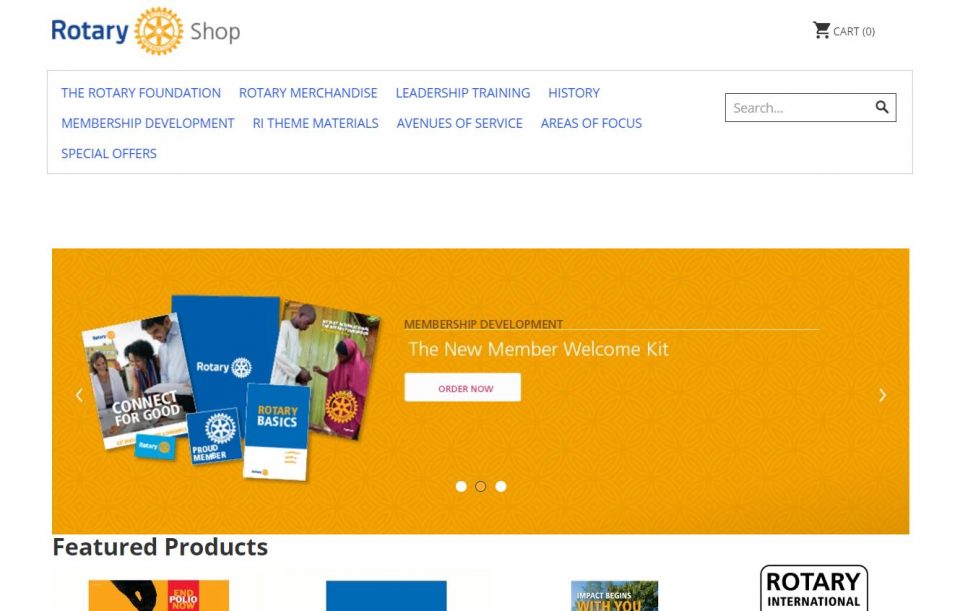Viewport: 960px width, 611px height.
Task: Click the Order Now button
Action: point(463,388)
